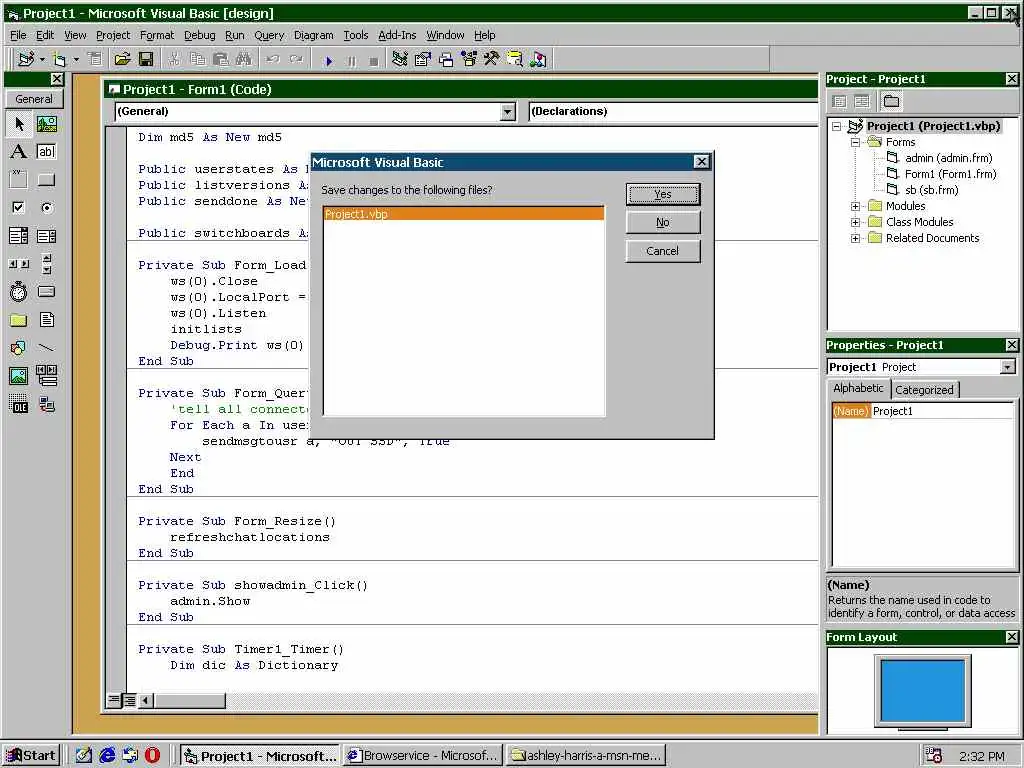This screenshot has width=1024, height=768.
Task: Open the Debug menu
Action: point(199,35)
